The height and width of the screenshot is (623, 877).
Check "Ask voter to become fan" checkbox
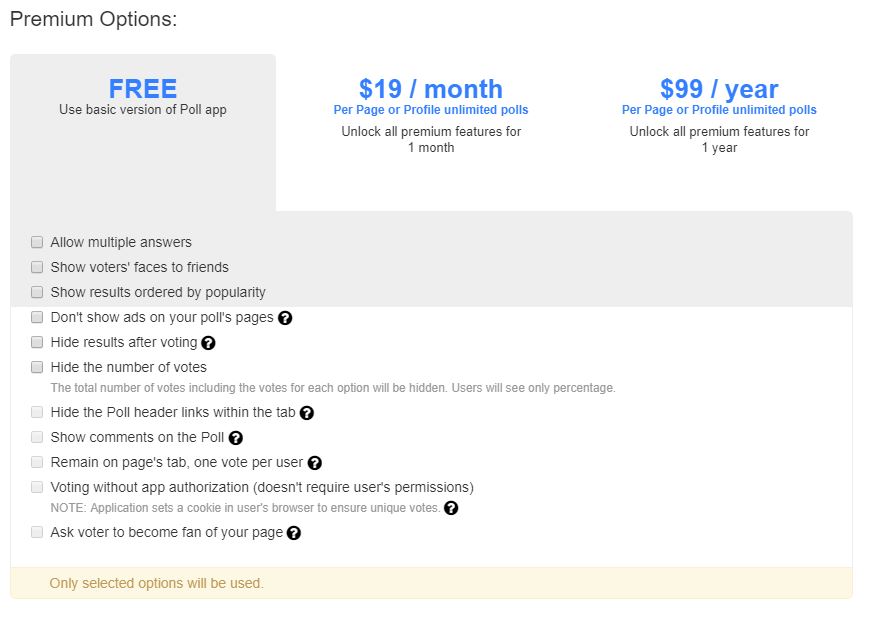point(37,532)
